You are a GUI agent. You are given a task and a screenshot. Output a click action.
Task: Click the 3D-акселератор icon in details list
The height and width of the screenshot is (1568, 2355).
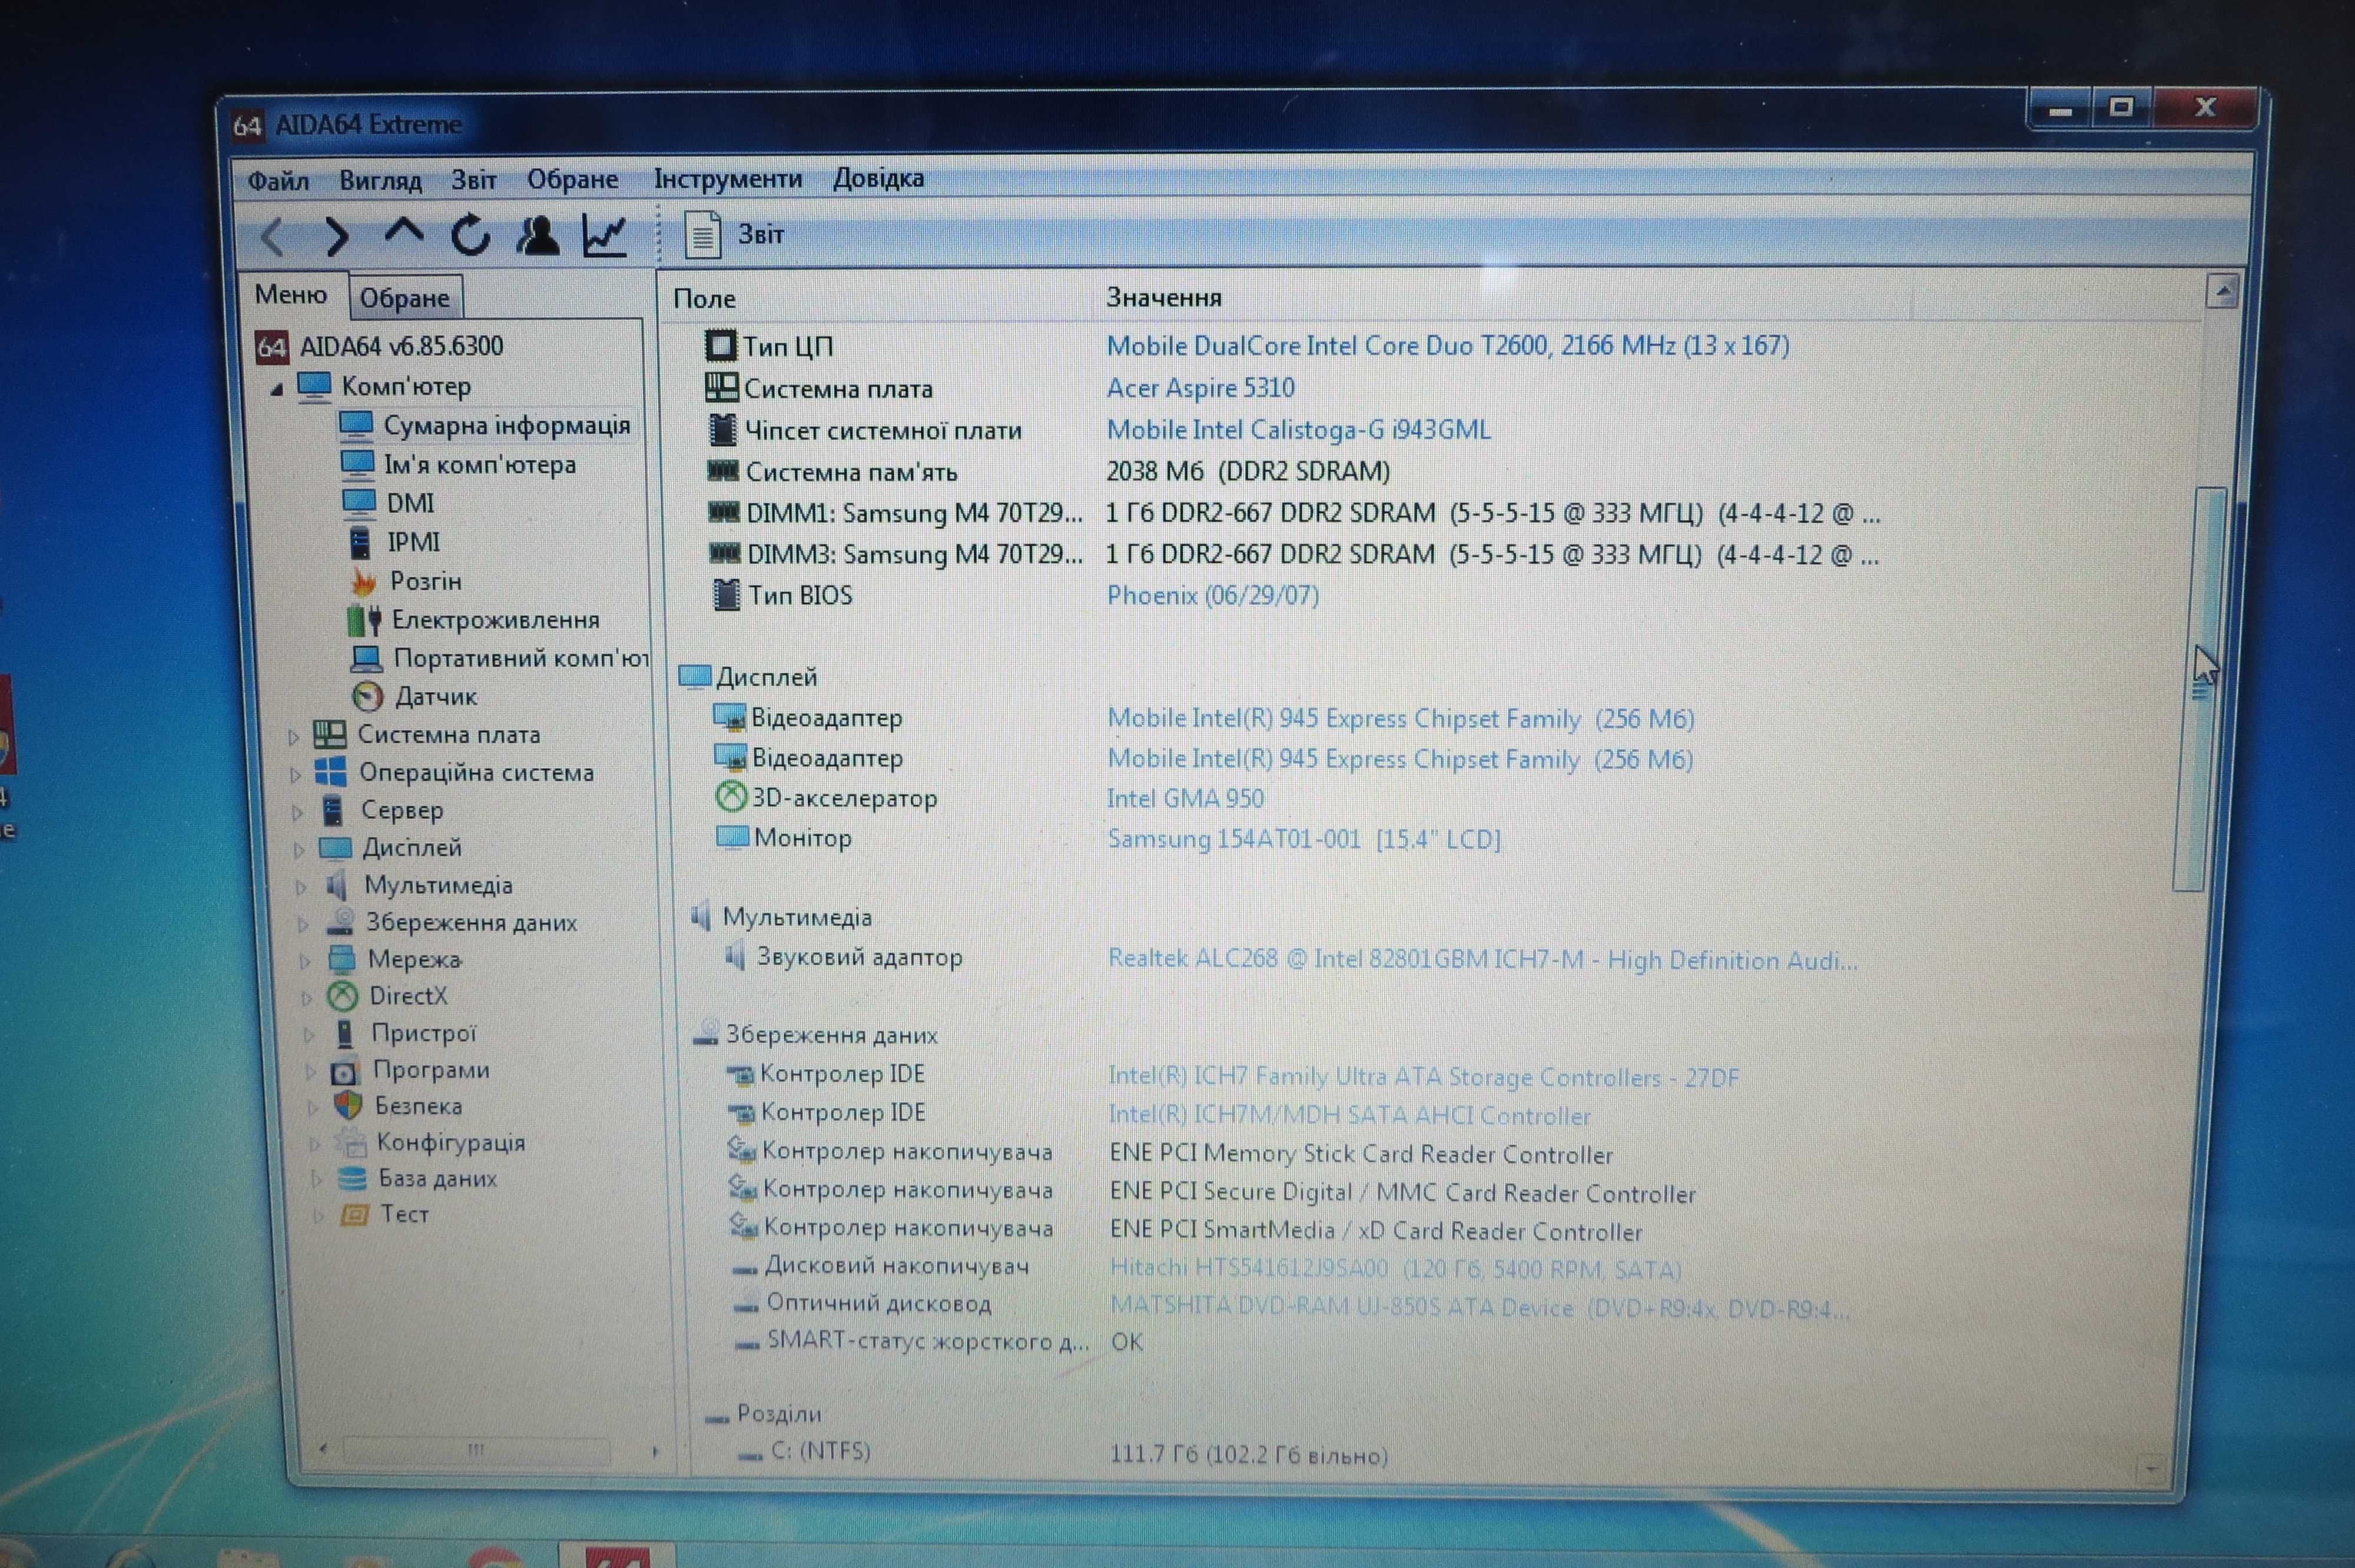[x=732, y=797]
